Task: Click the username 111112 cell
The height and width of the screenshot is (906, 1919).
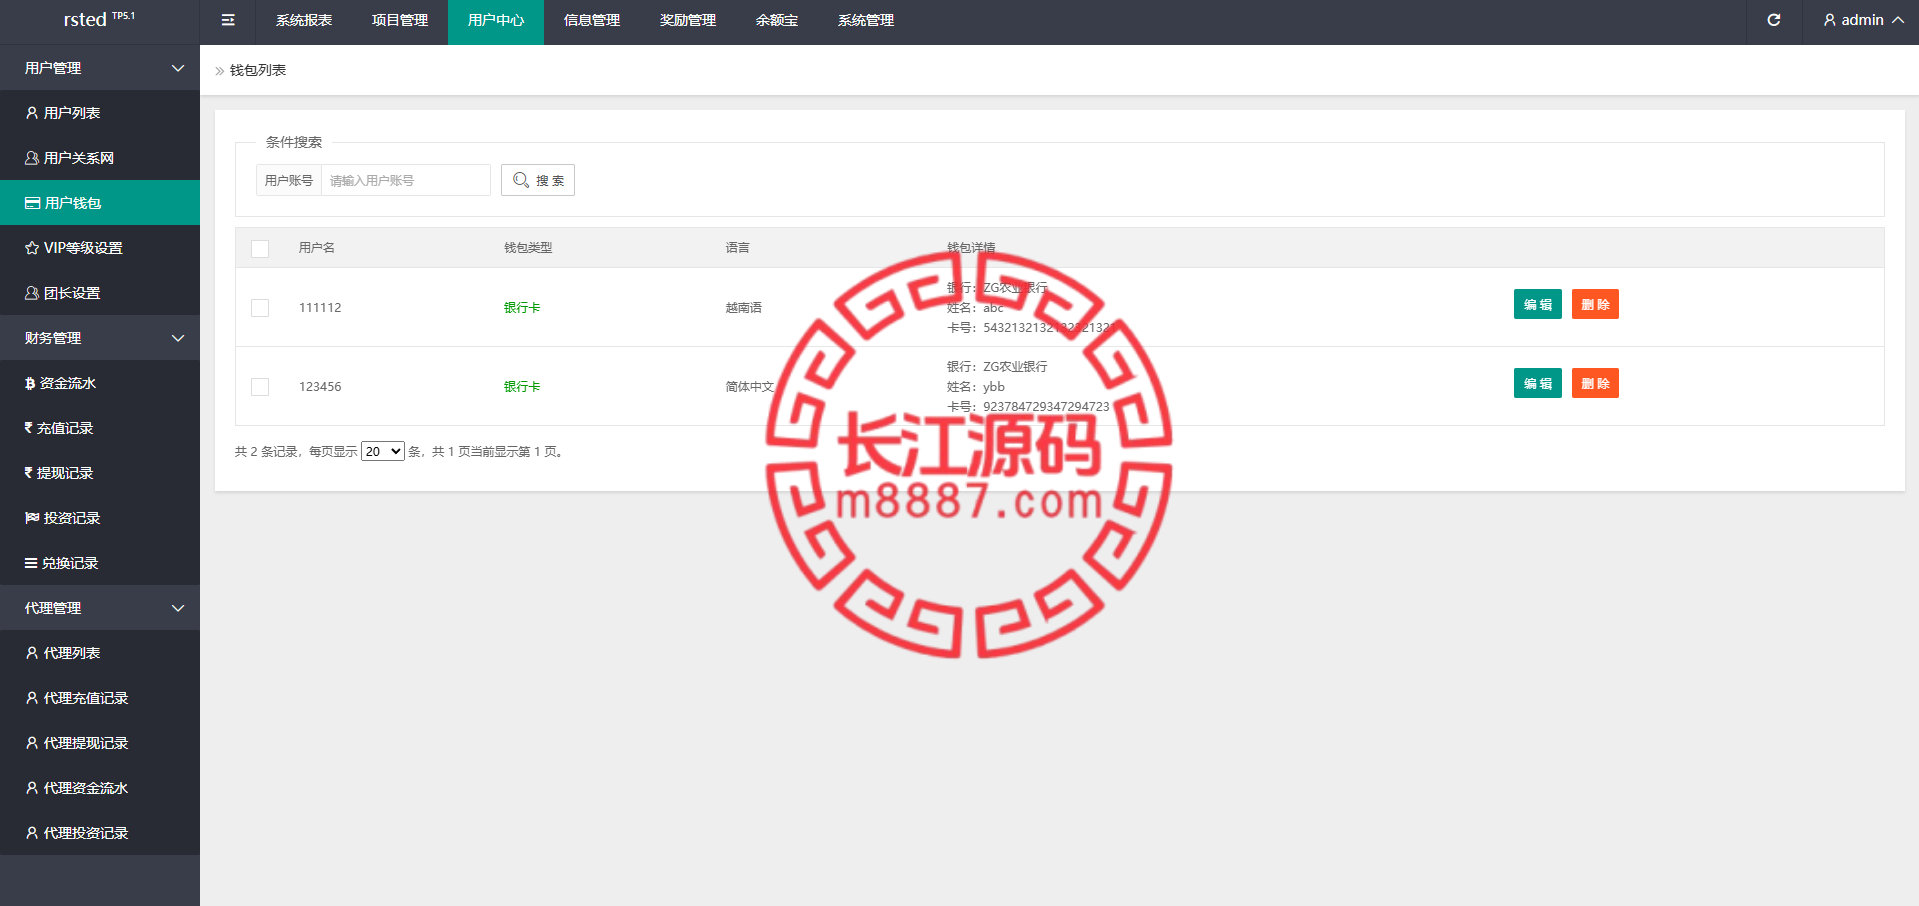Action: (x=320, y=308)
